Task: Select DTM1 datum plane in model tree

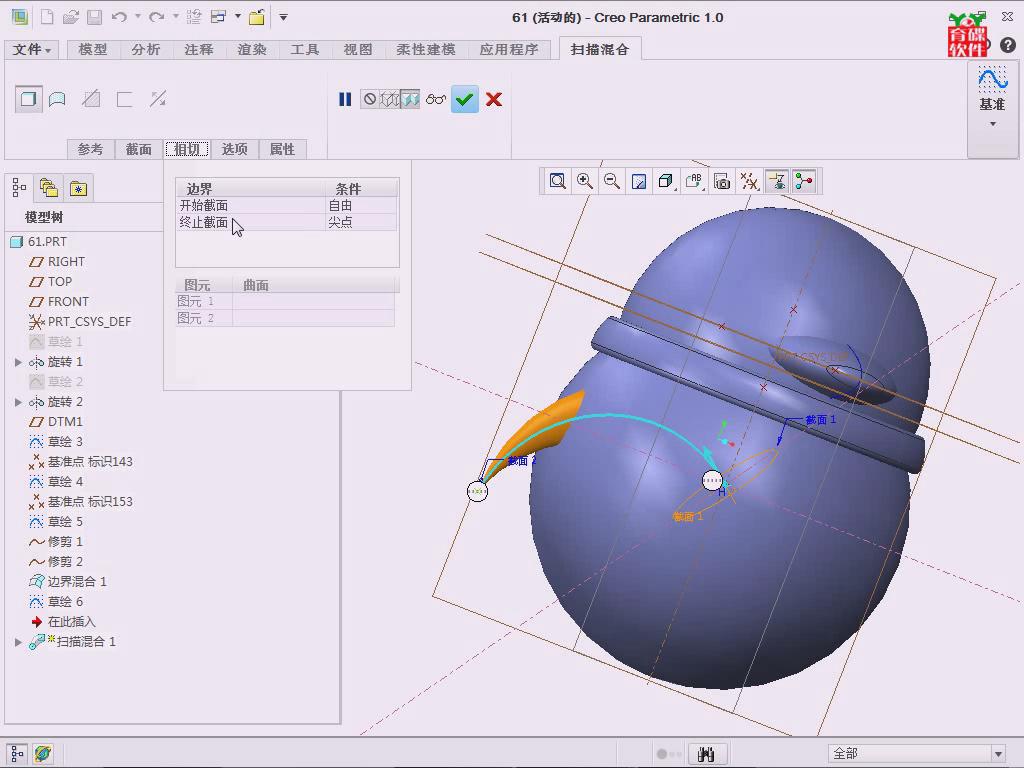Action: [x=56, y=422]
